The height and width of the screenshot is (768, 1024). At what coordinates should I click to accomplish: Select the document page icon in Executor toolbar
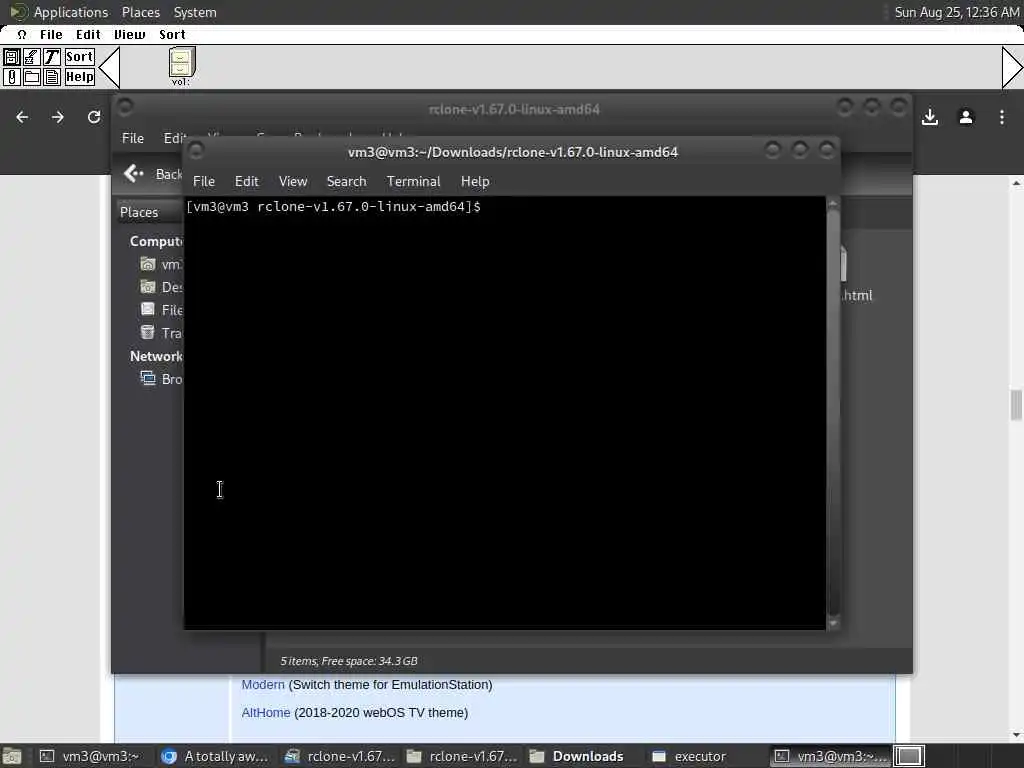(52, 77)
